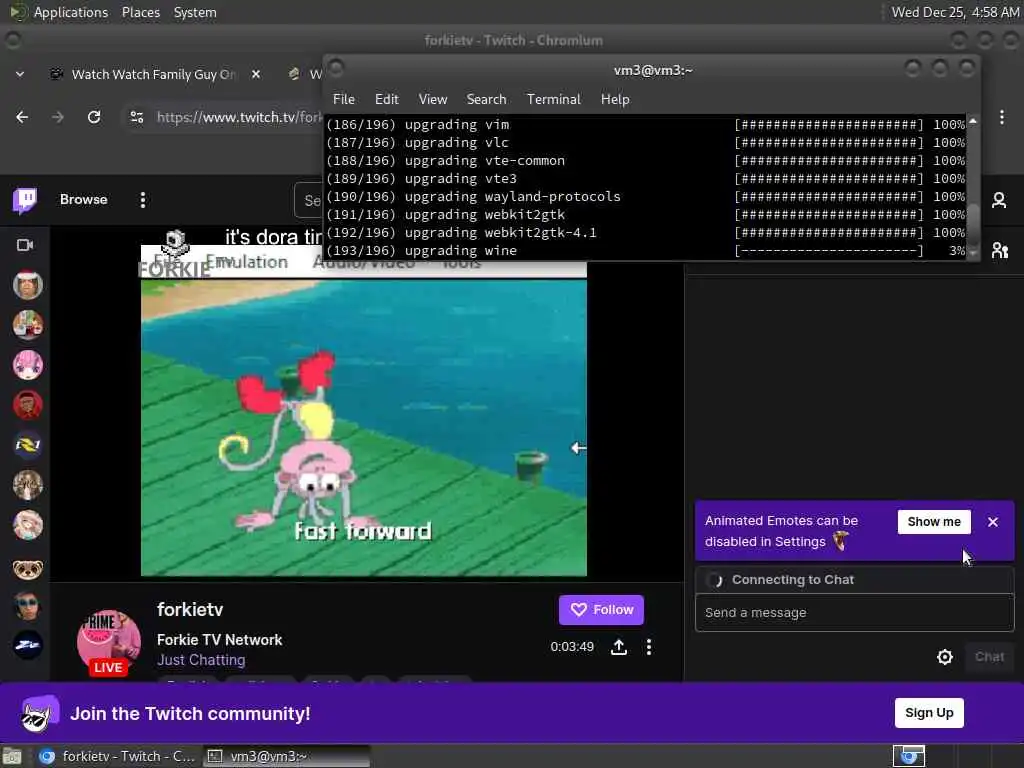
Task: Open the Twitch more options dots beside Browse
Action: coord(142,200)
